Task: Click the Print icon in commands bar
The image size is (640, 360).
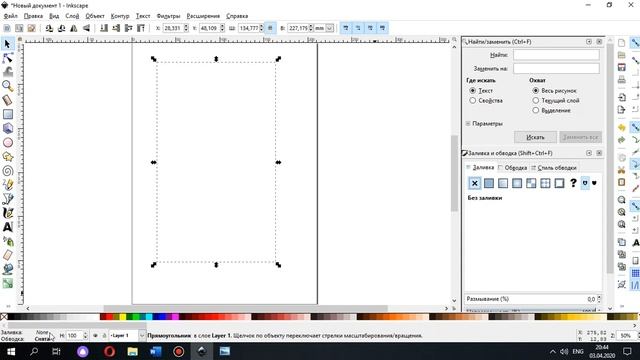Action: coord(622,80)
